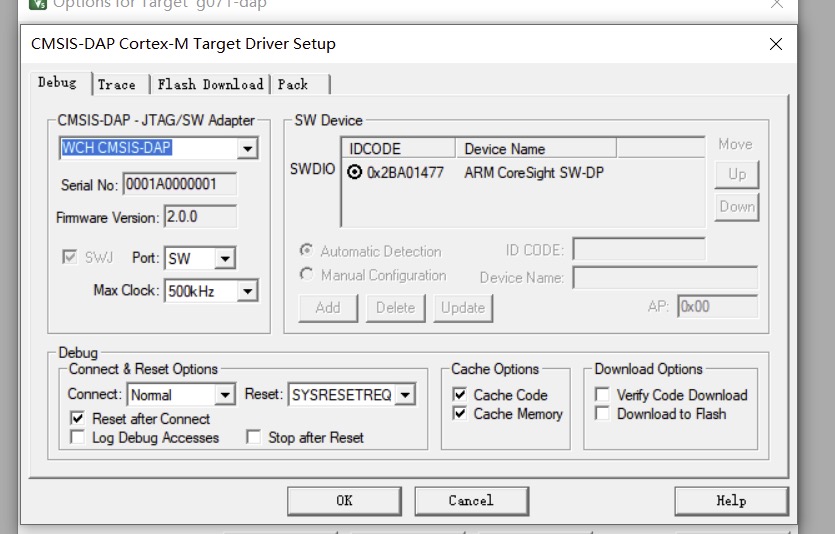Image resolution: width=835 pixels, height=534 pixels.
Task: Enable Stop after Reset checkbox
Action: coord(253,438)
